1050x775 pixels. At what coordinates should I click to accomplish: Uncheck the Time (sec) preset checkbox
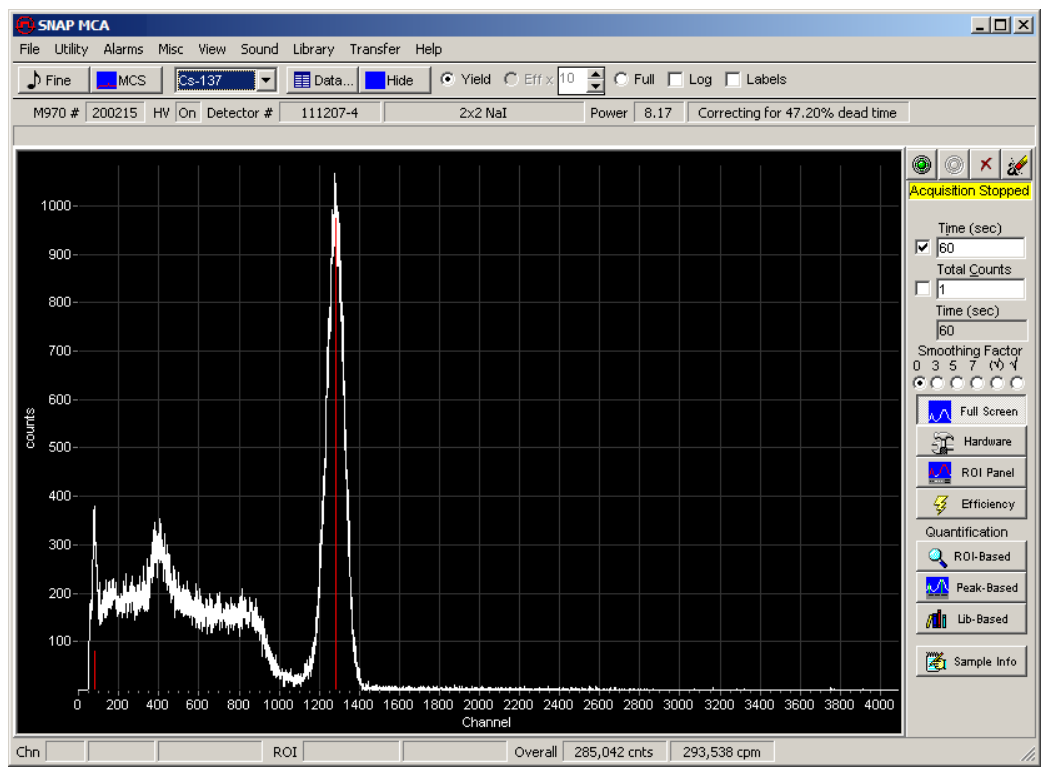(923, 247)
